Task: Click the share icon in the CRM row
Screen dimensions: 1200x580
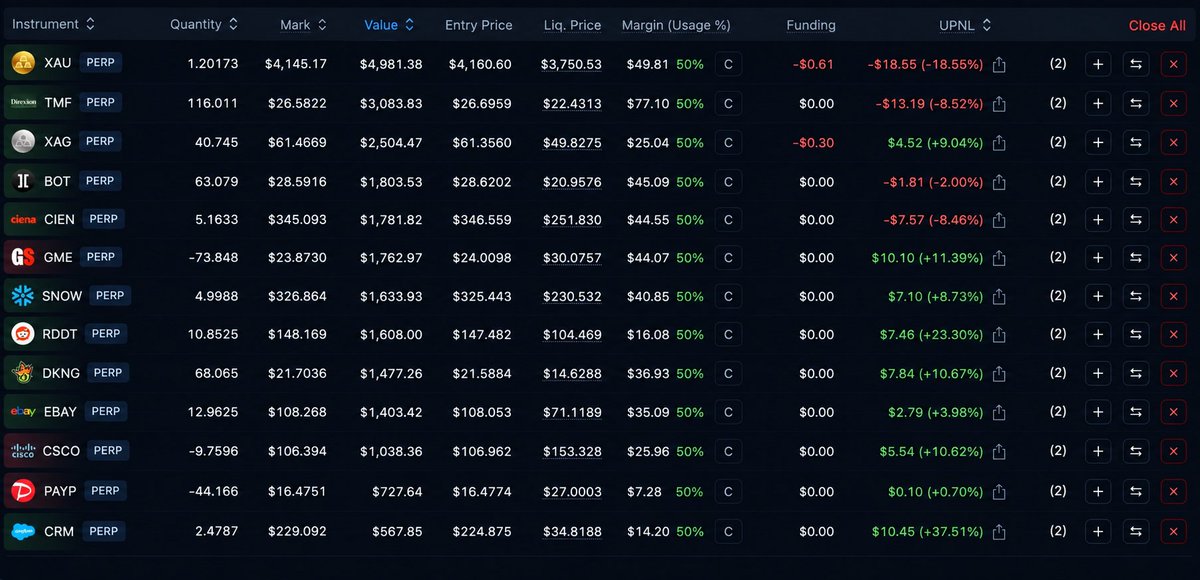Action: pyautogui.click(x=1000, y=532)
